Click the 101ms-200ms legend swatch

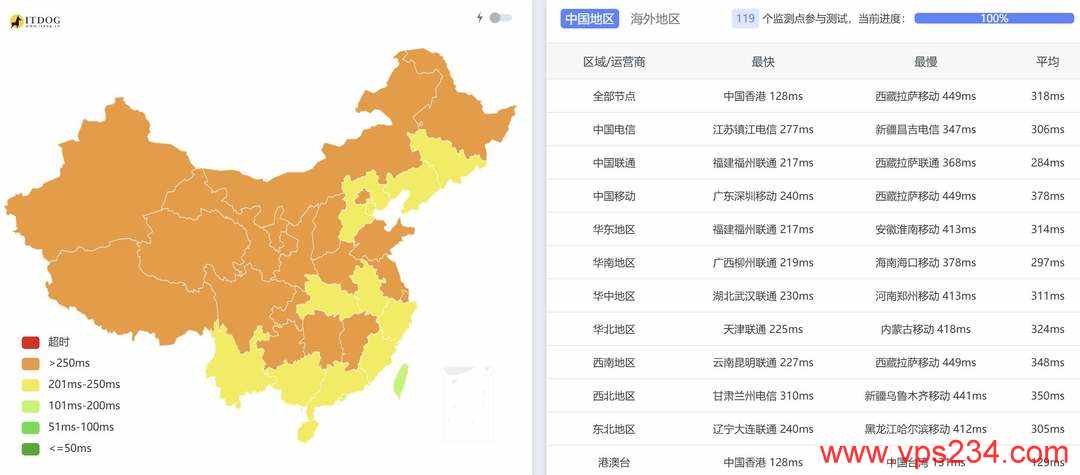pyautogui.click(x=31, y=405)
